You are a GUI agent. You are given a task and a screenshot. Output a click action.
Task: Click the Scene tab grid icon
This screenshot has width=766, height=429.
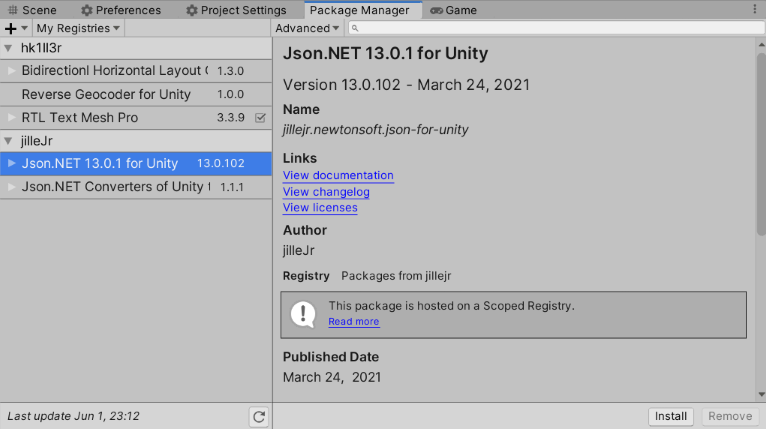pyautogui.click(x=13, y=10)
